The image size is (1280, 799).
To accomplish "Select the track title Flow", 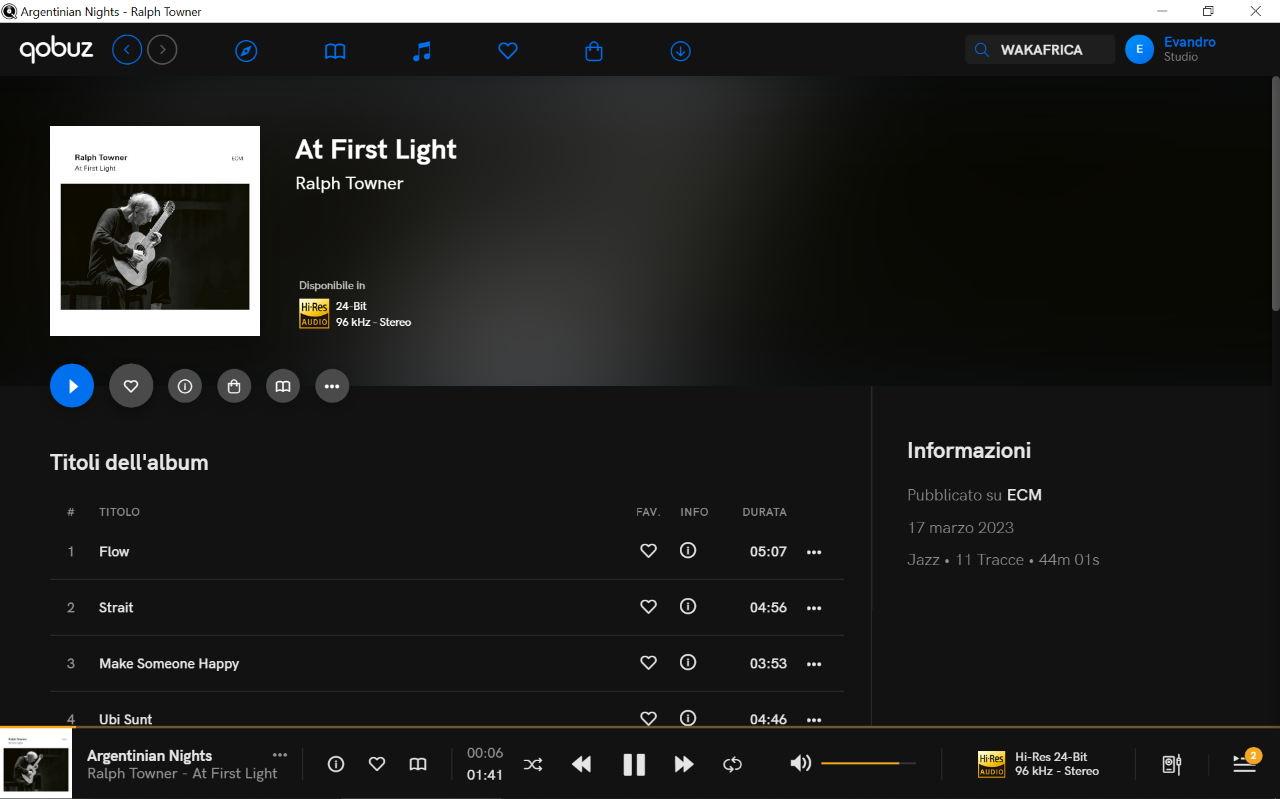I will click(x=114, y=551).
